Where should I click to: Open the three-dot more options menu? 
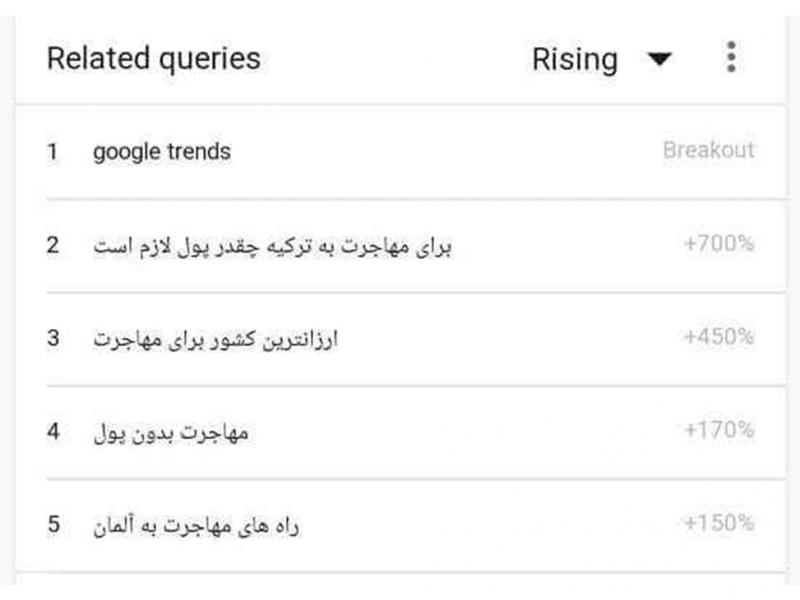pyautogui.click(x=731, y=58)
